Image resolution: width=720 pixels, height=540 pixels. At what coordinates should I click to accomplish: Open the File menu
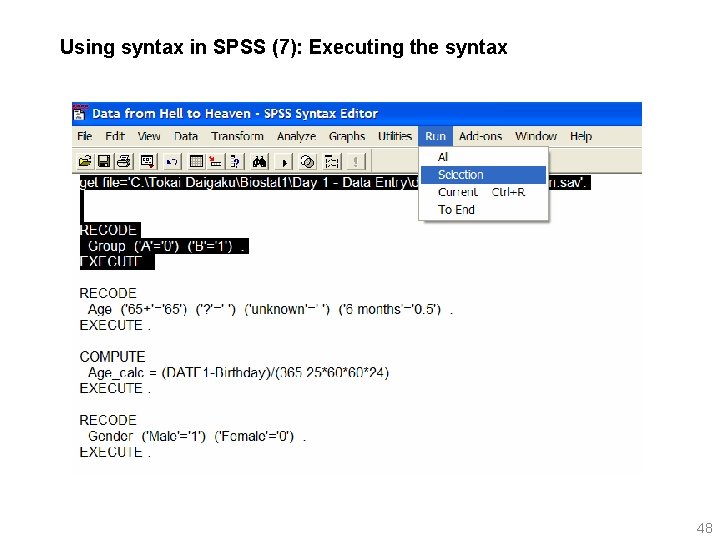84,136
